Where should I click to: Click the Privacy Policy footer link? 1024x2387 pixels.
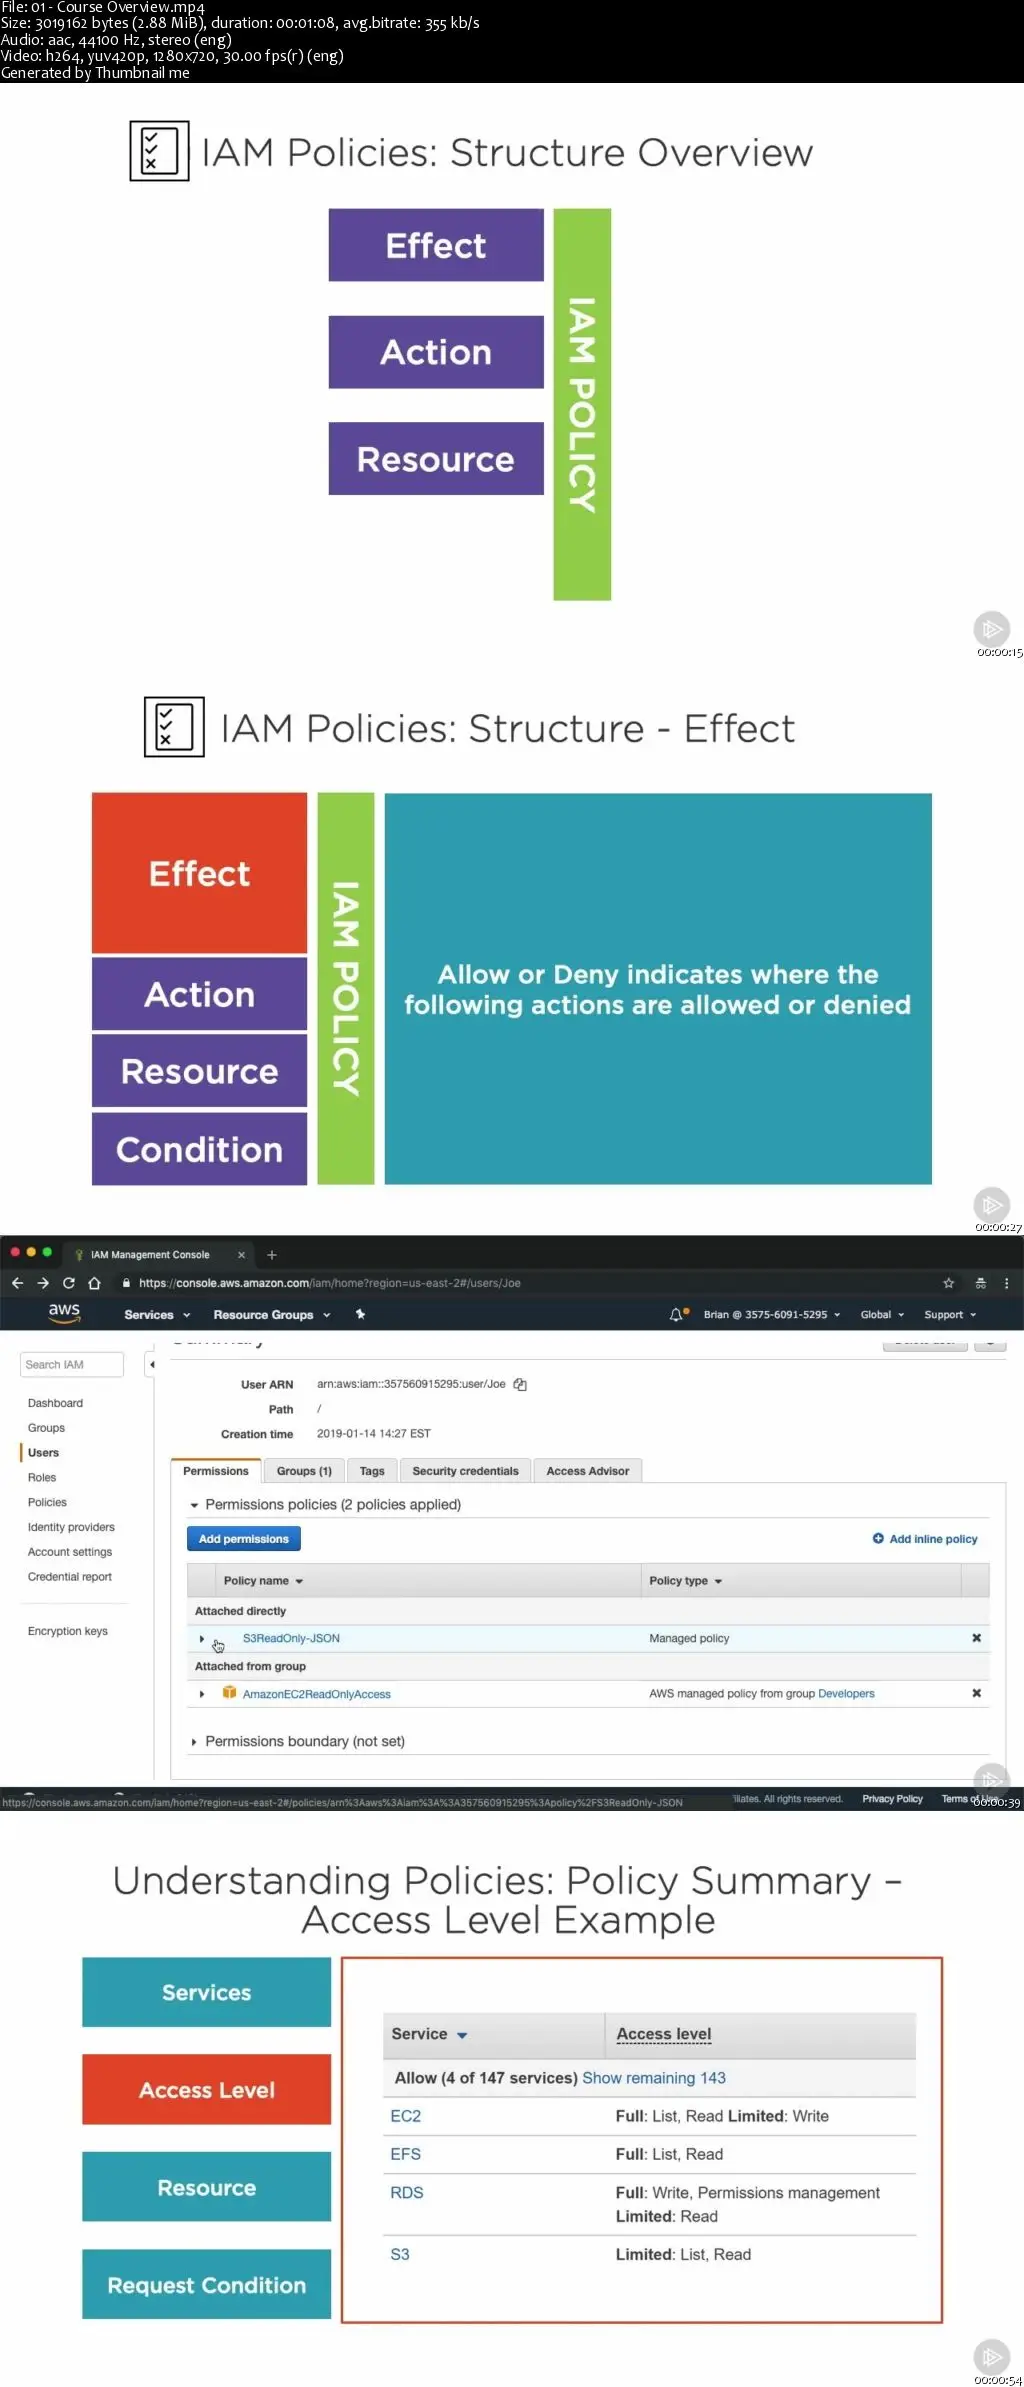[892, 1799]
